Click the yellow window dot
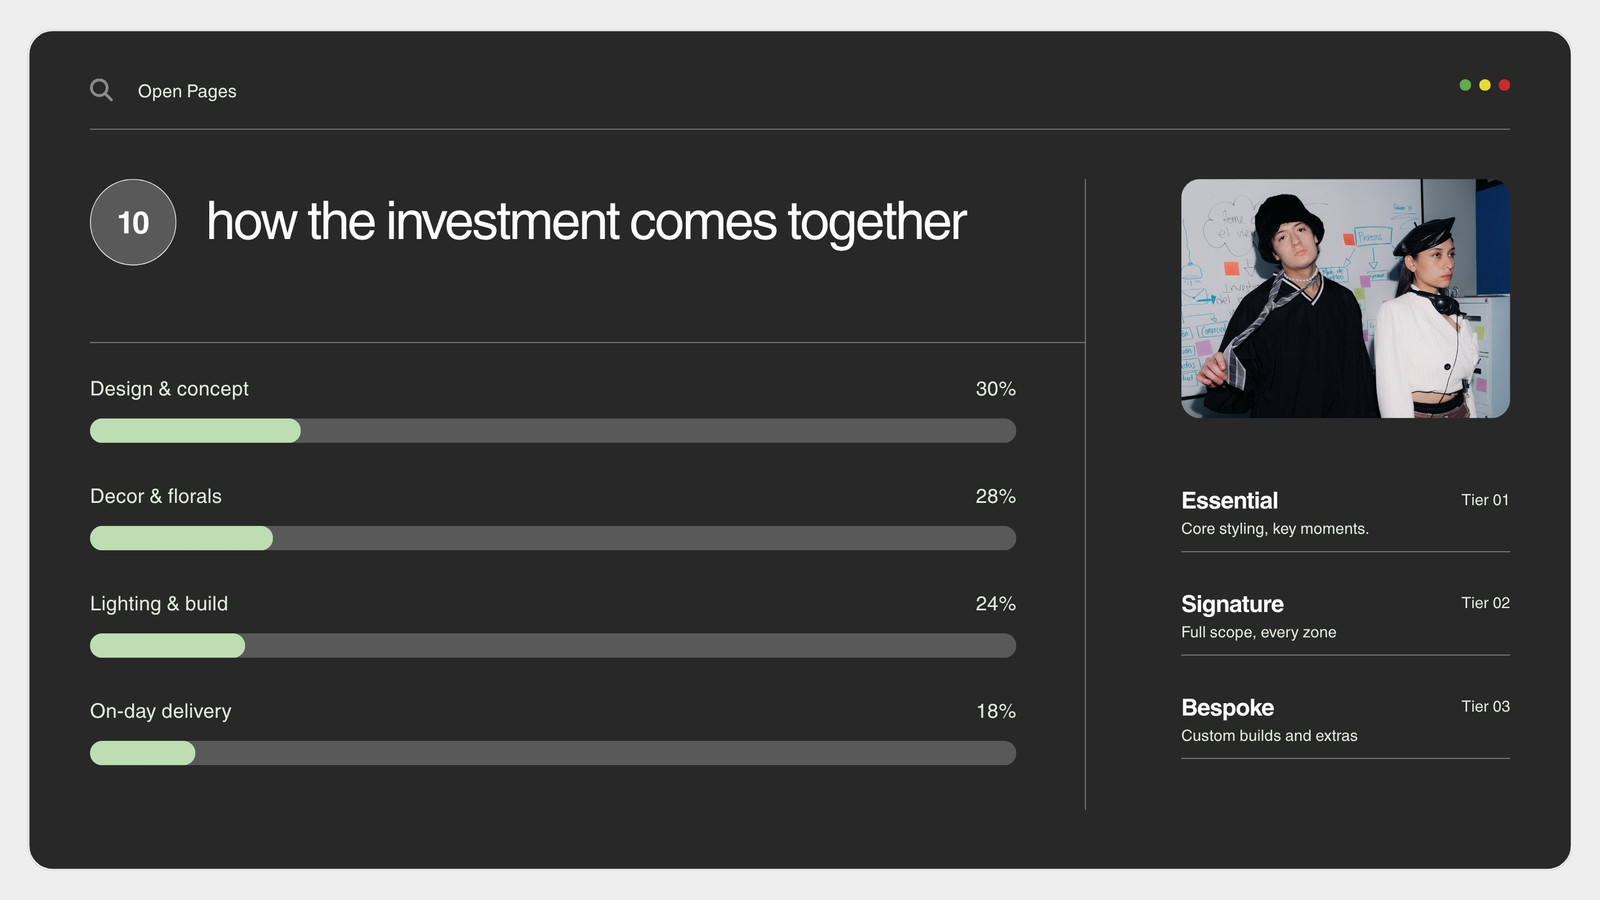This screenshot has width=1600, height=900. coord(1485,85)
